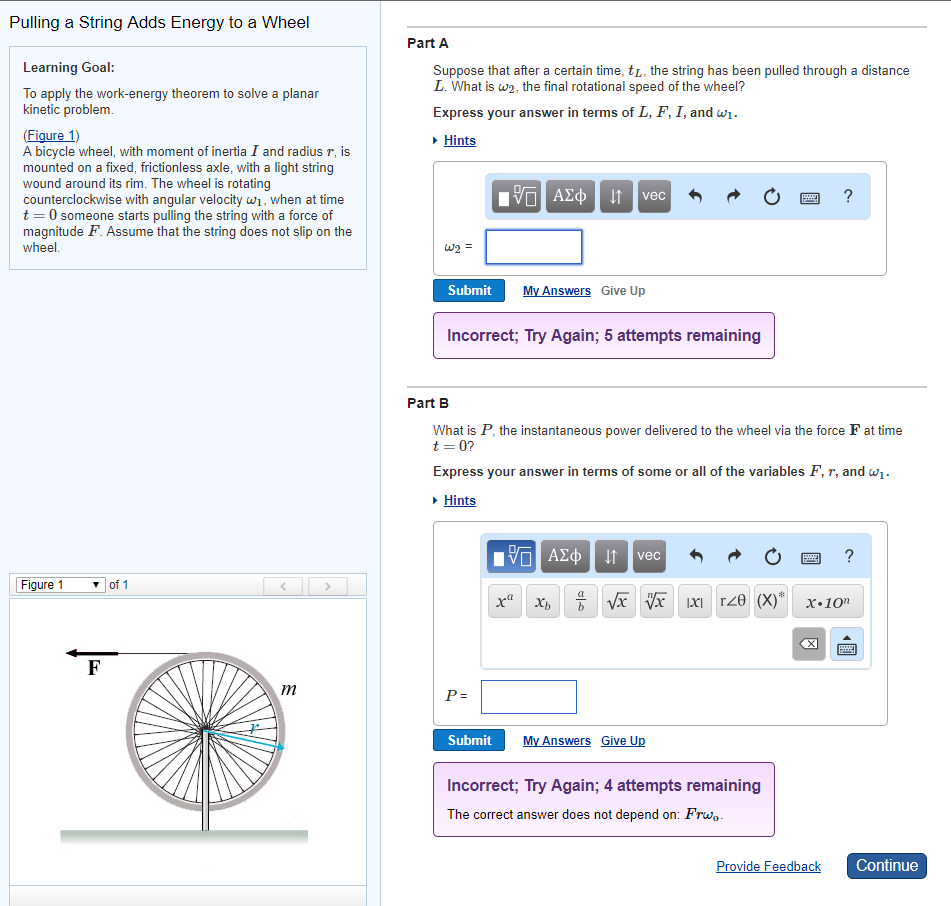Click the Provide Feedback link
Viewport: 951px width, 906px height.
point(768,866)
